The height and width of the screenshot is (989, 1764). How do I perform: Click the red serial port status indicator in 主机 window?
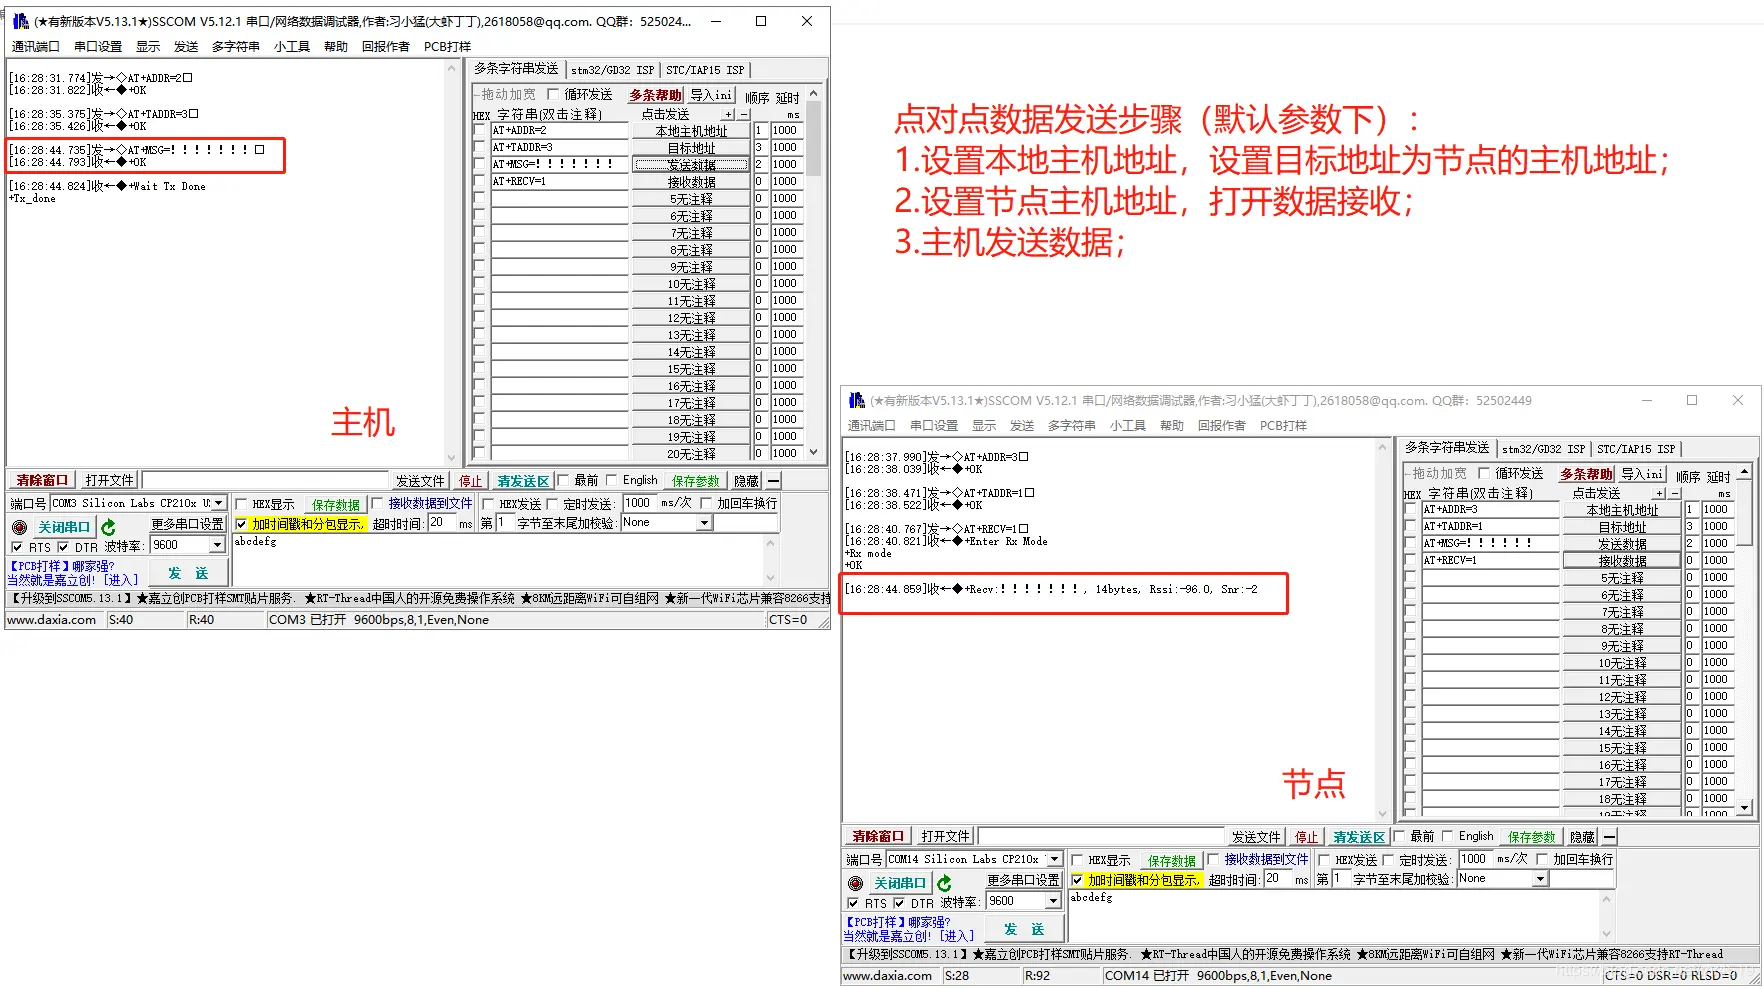(18, 526)
